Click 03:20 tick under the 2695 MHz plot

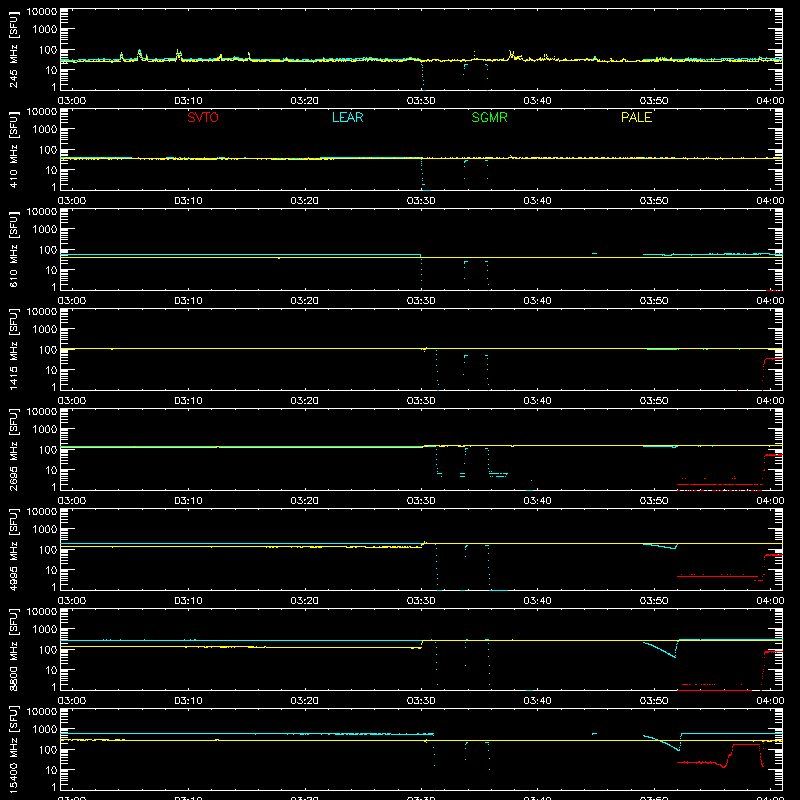tap(305, 501)
